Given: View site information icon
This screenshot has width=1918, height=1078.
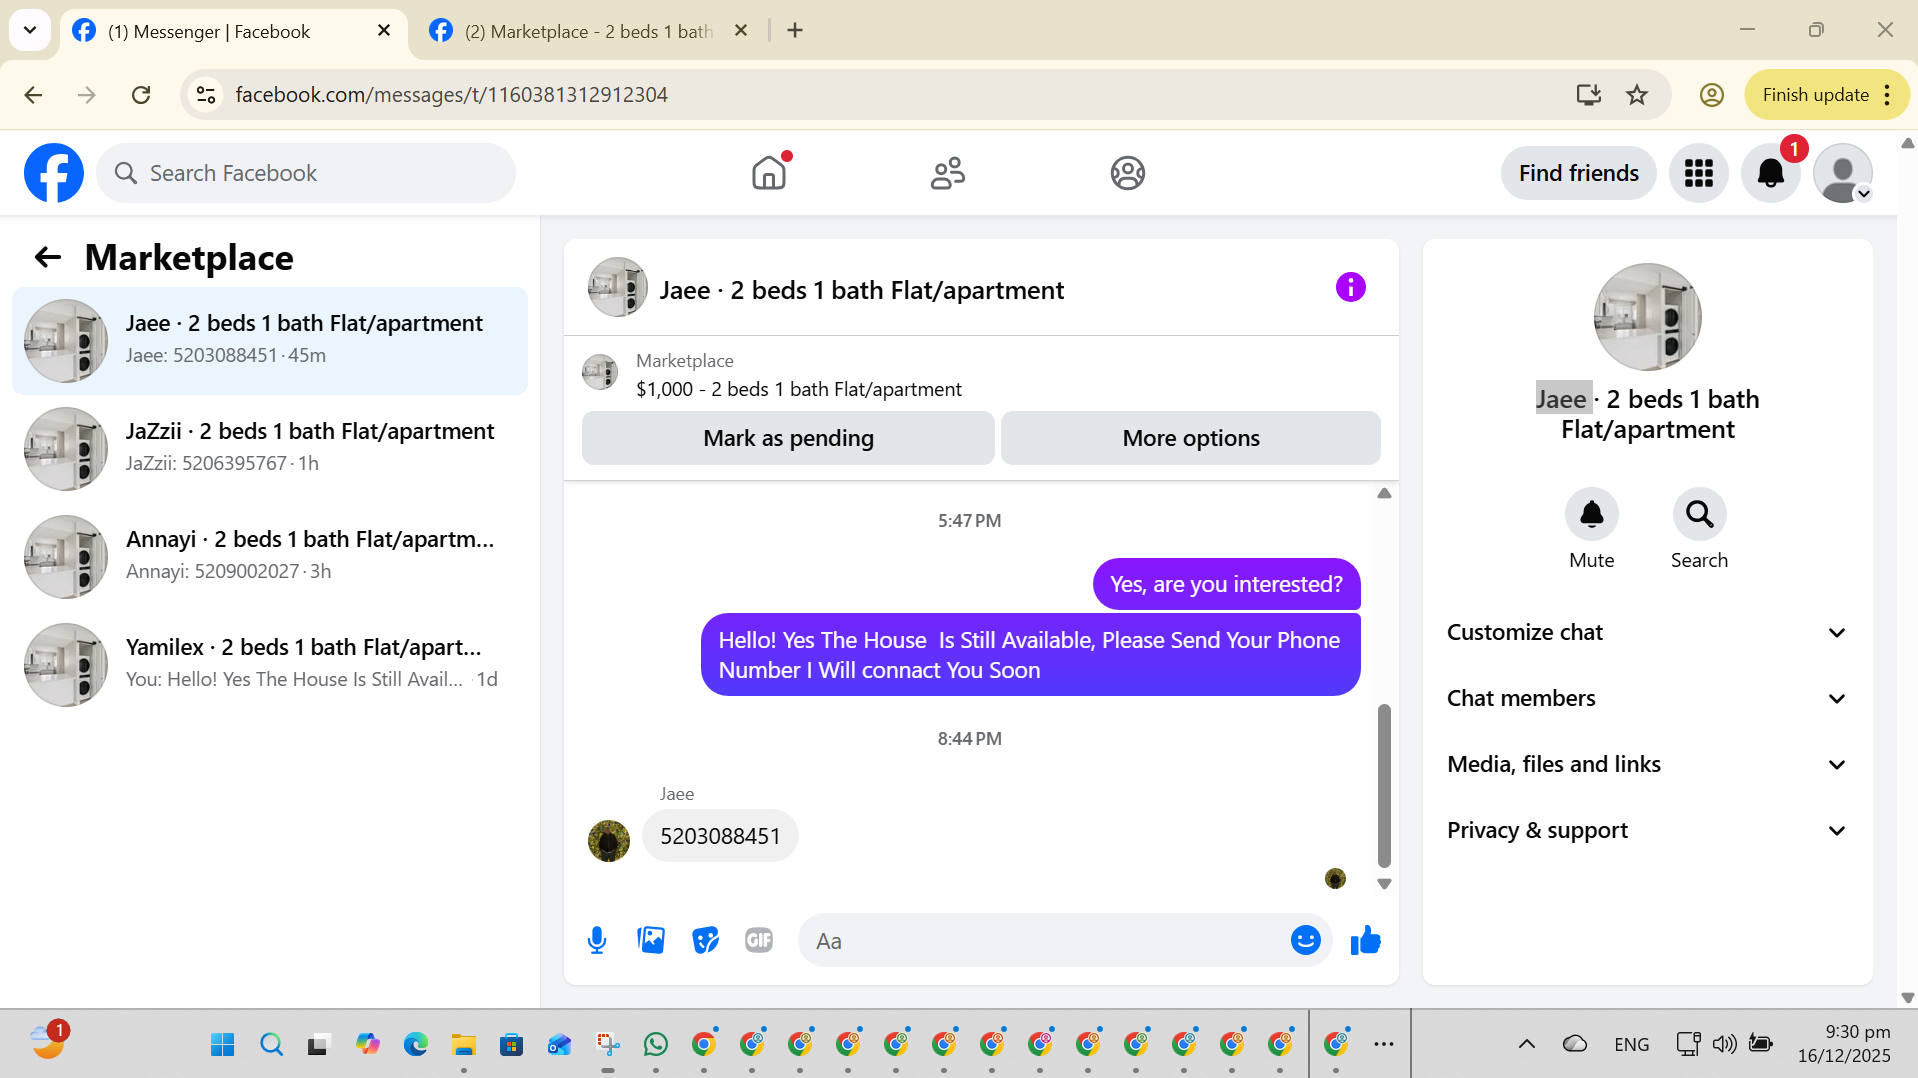Looking at the screenshot, I should pos(206,95).
